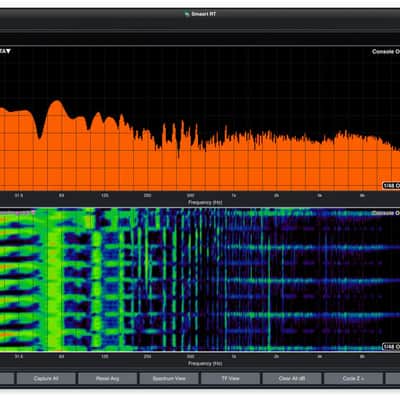Image resolution: width=400 pixels, height=400 pixels.
Task: Open the RTA plot type dropdown arrow
Action: (x=8, y=51)
